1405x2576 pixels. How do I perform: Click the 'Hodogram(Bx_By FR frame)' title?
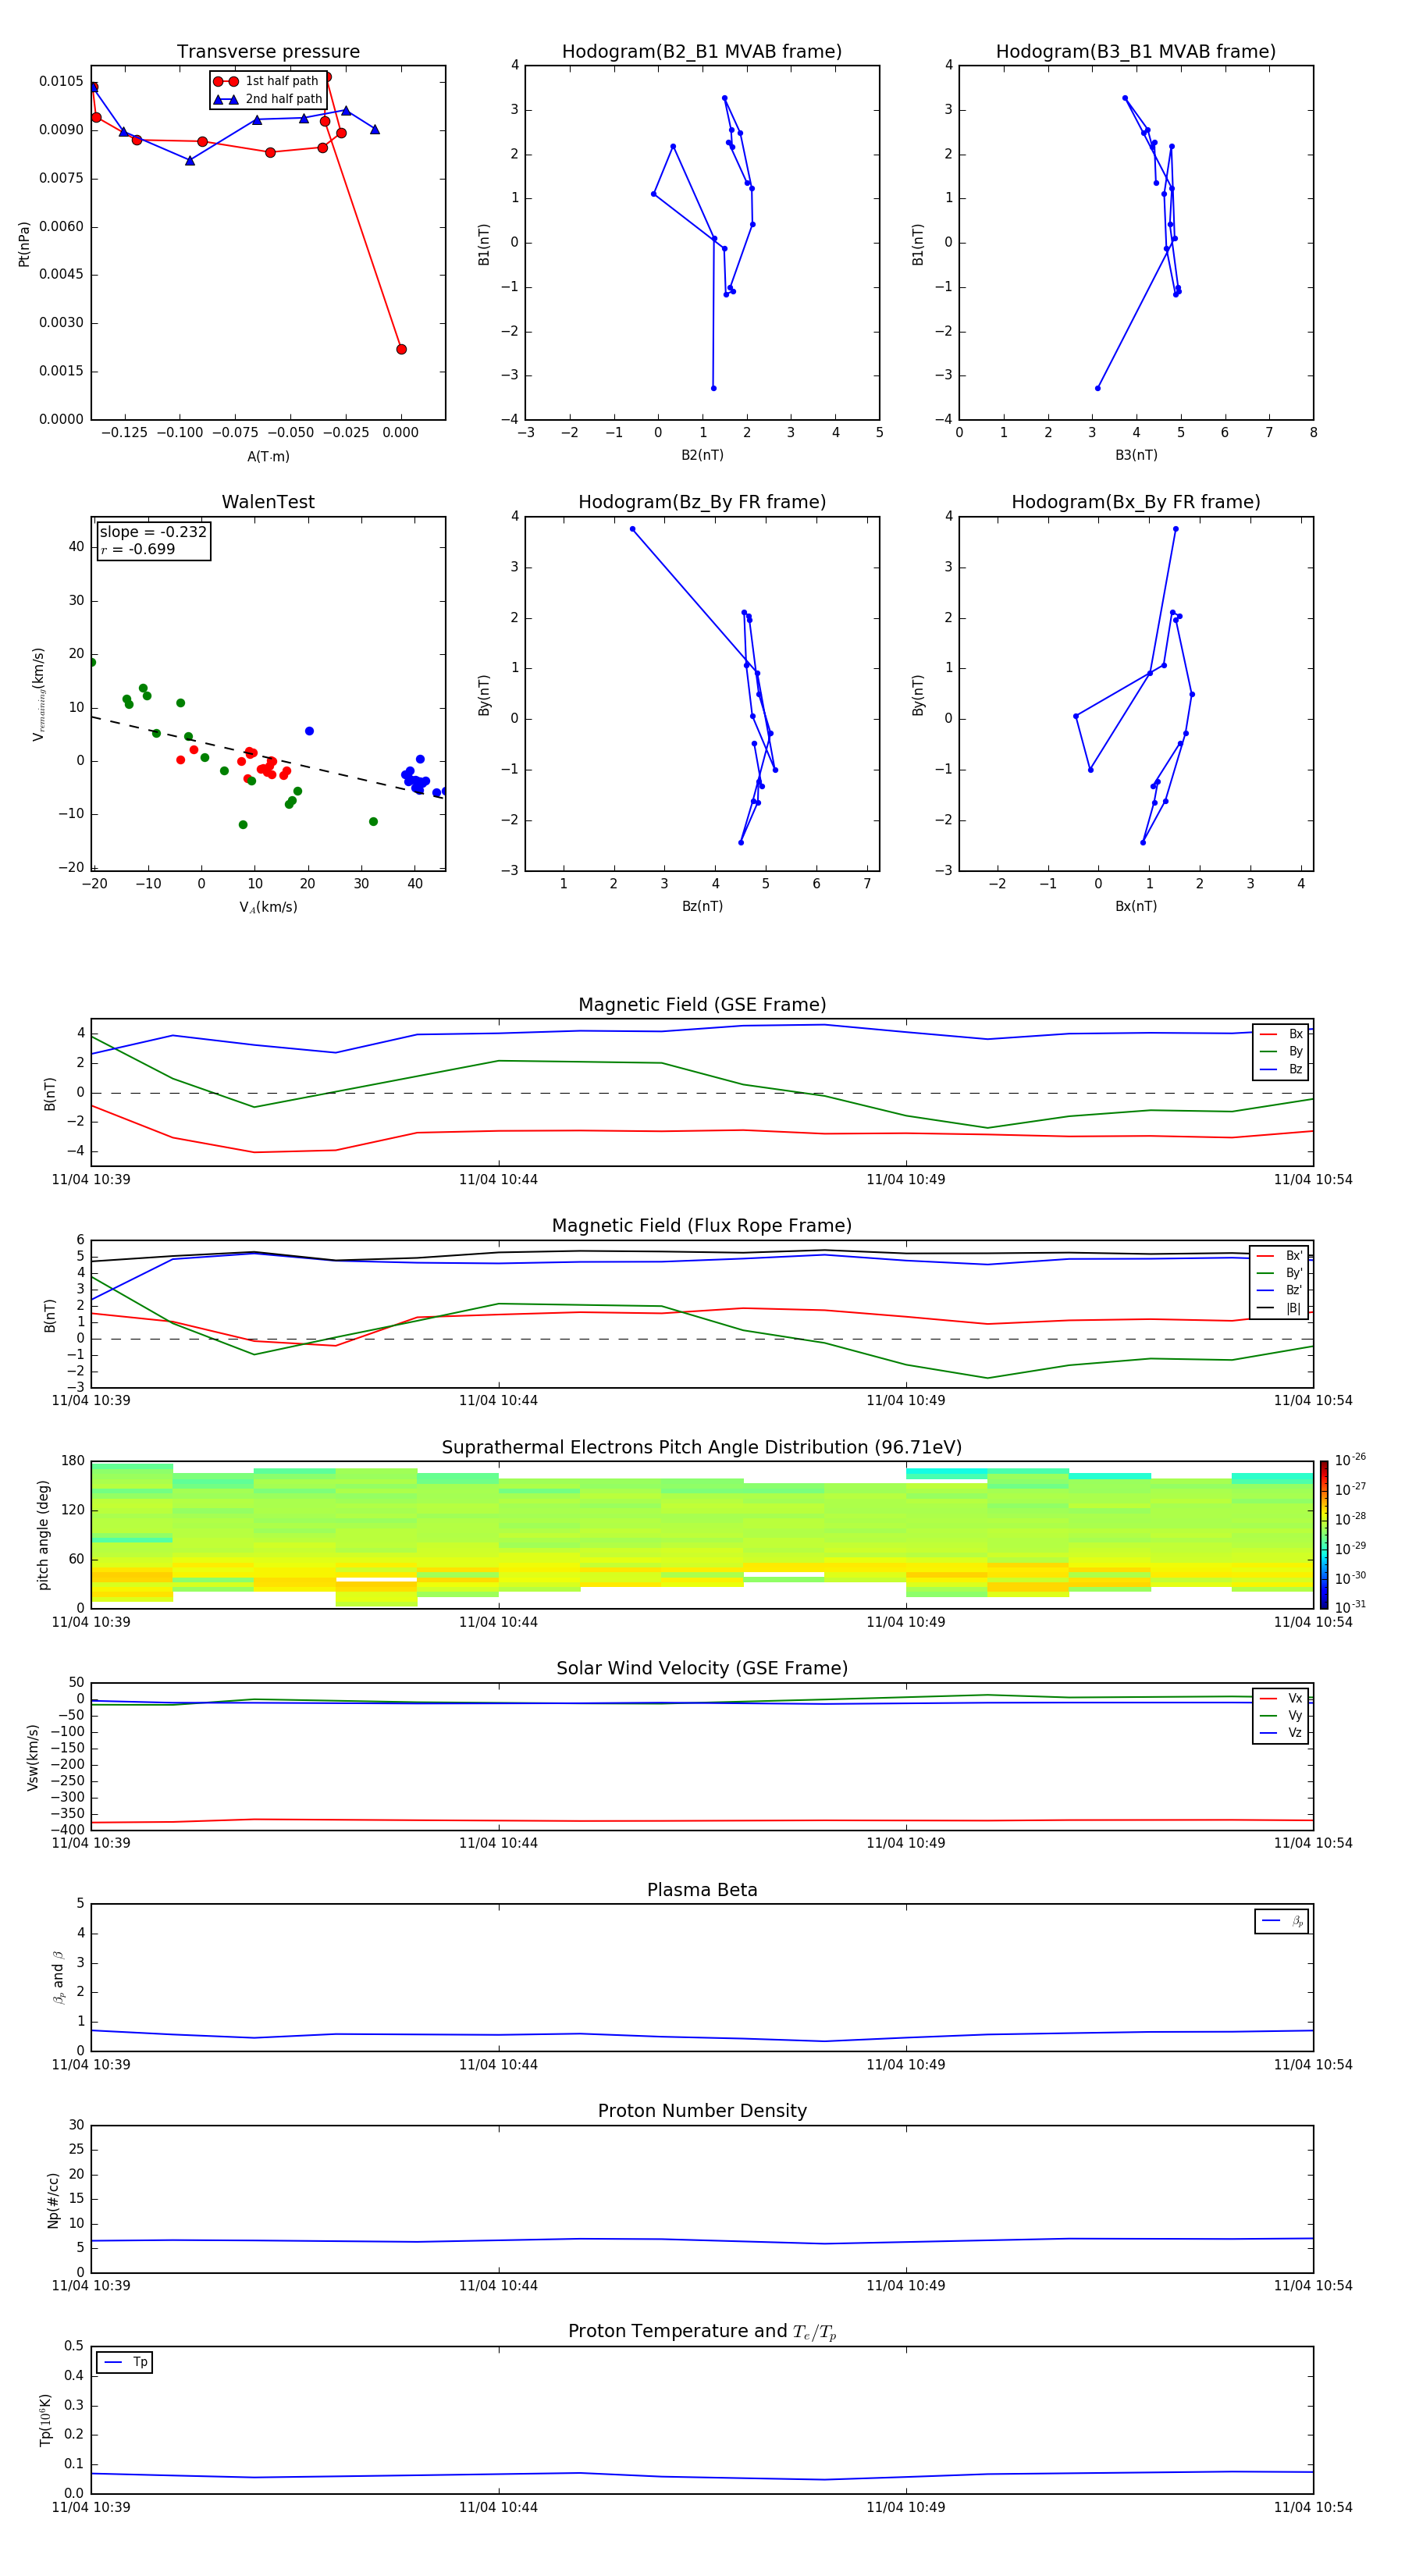(1136, 502)
